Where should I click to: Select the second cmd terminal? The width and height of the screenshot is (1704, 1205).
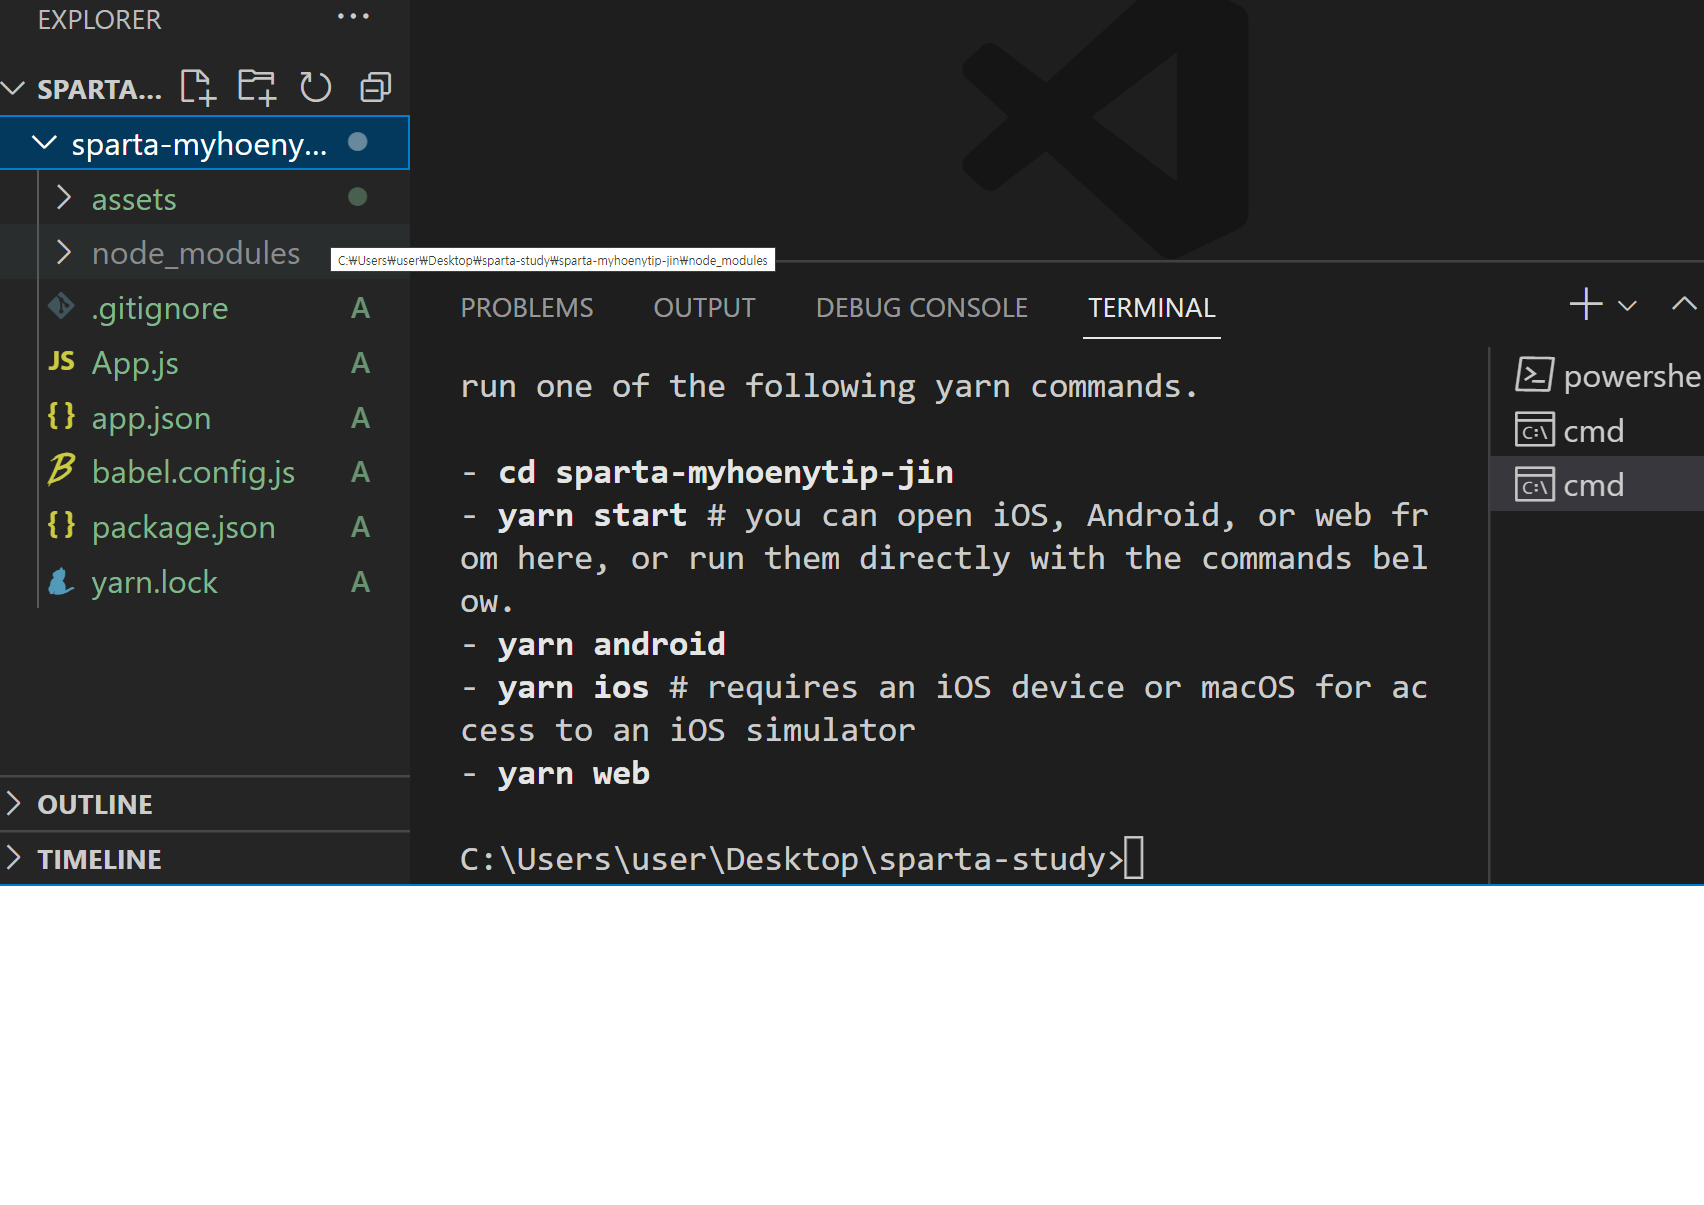1597,485
